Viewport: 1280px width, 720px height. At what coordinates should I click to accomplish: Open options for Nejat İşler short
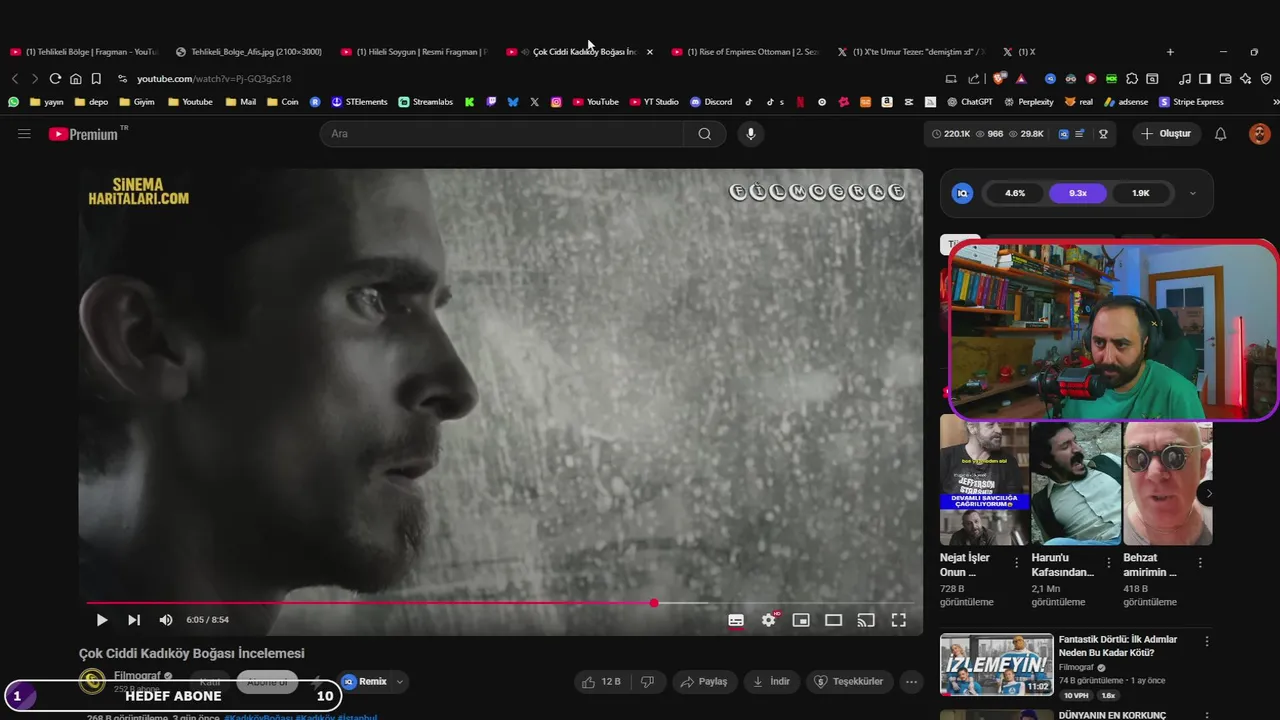[1017, 563]
